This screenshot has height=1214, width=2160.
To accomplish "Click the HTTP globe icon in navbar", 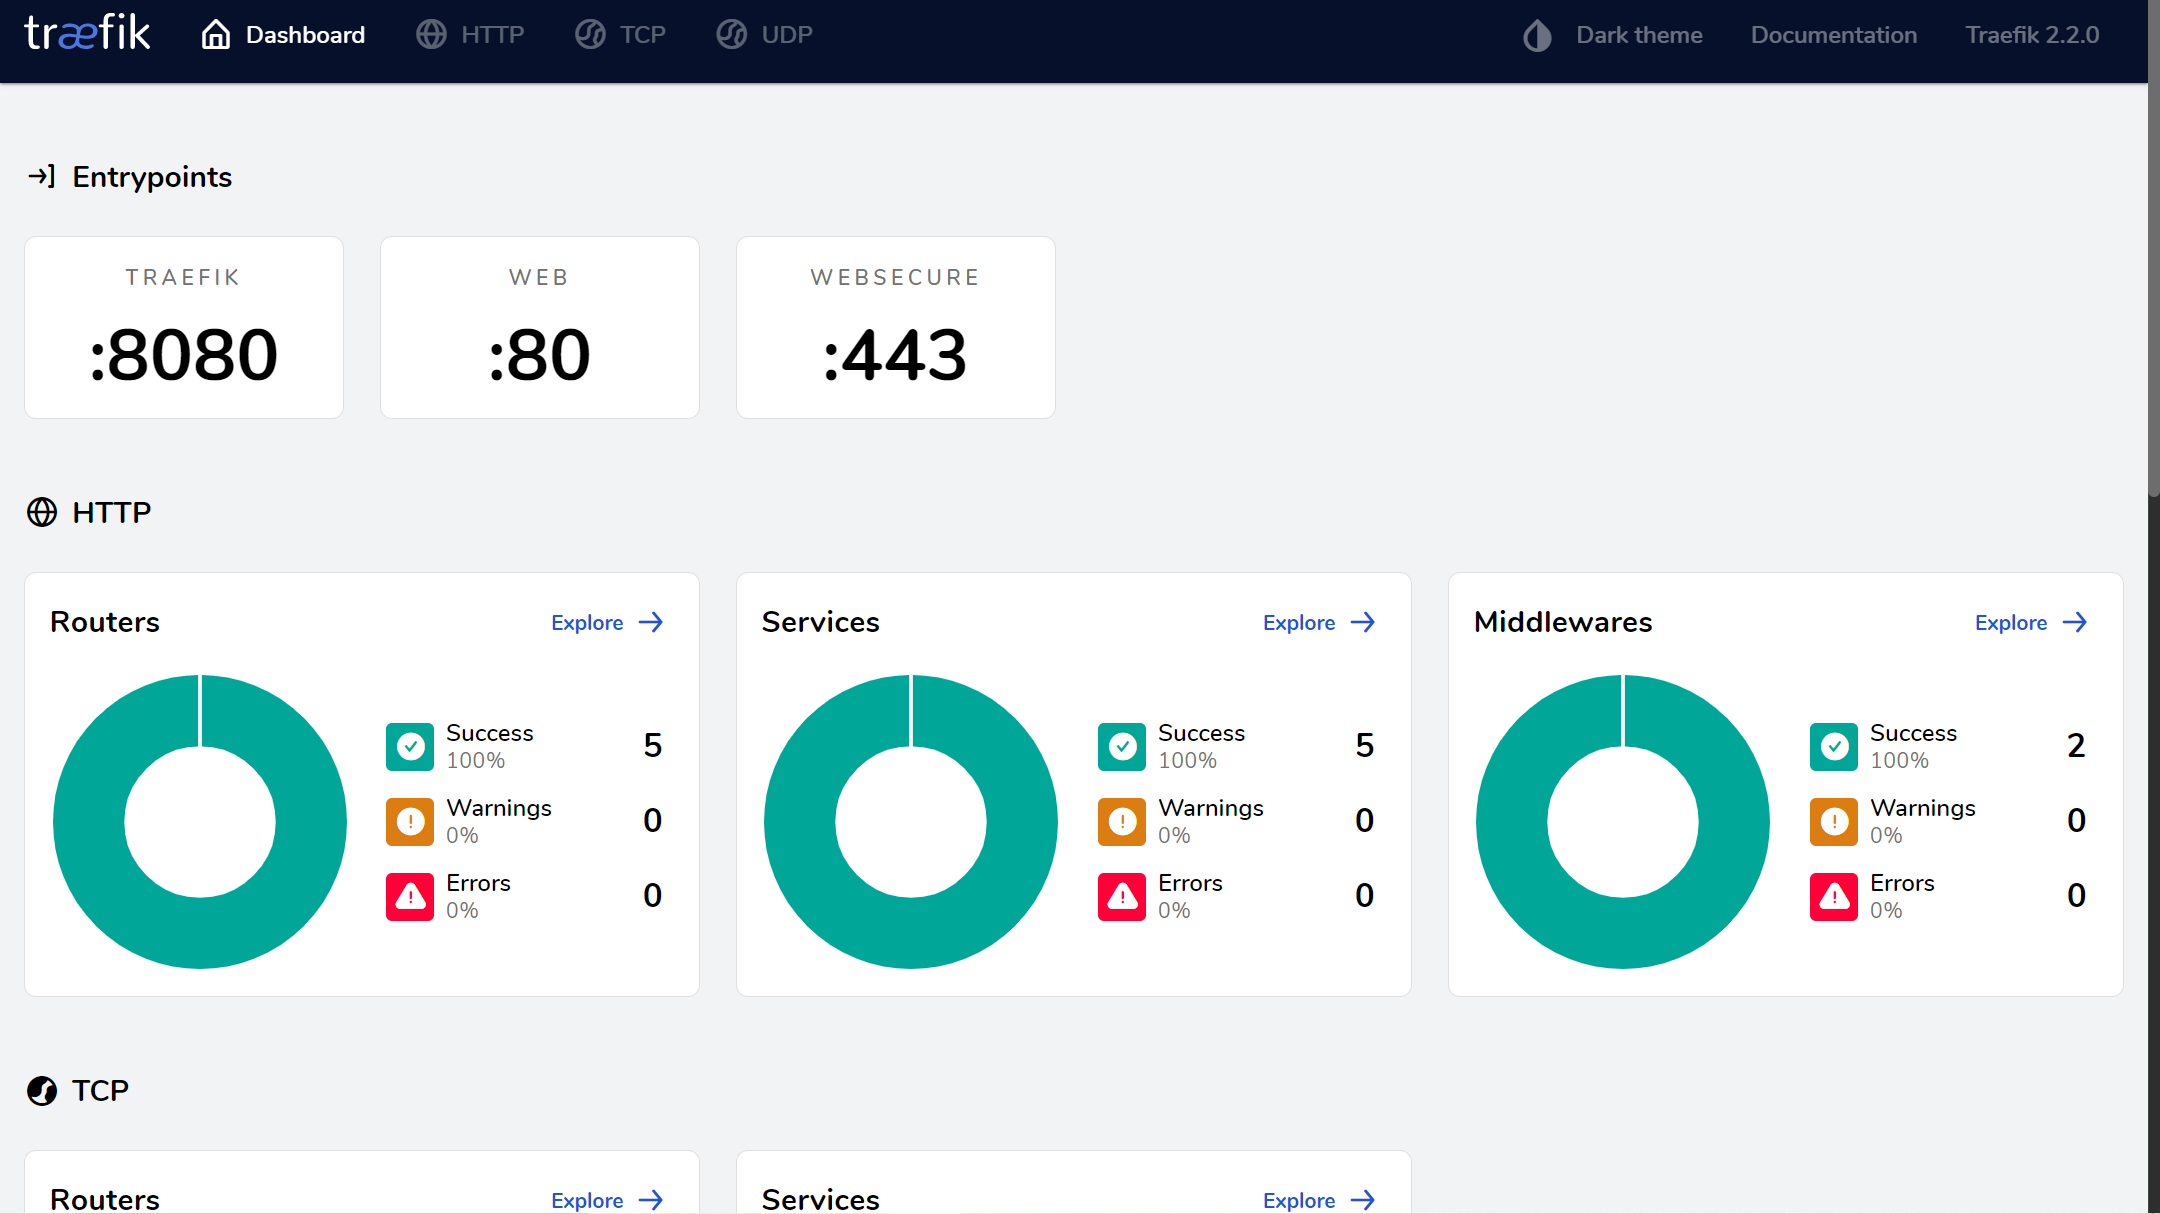I will point(431,35).
